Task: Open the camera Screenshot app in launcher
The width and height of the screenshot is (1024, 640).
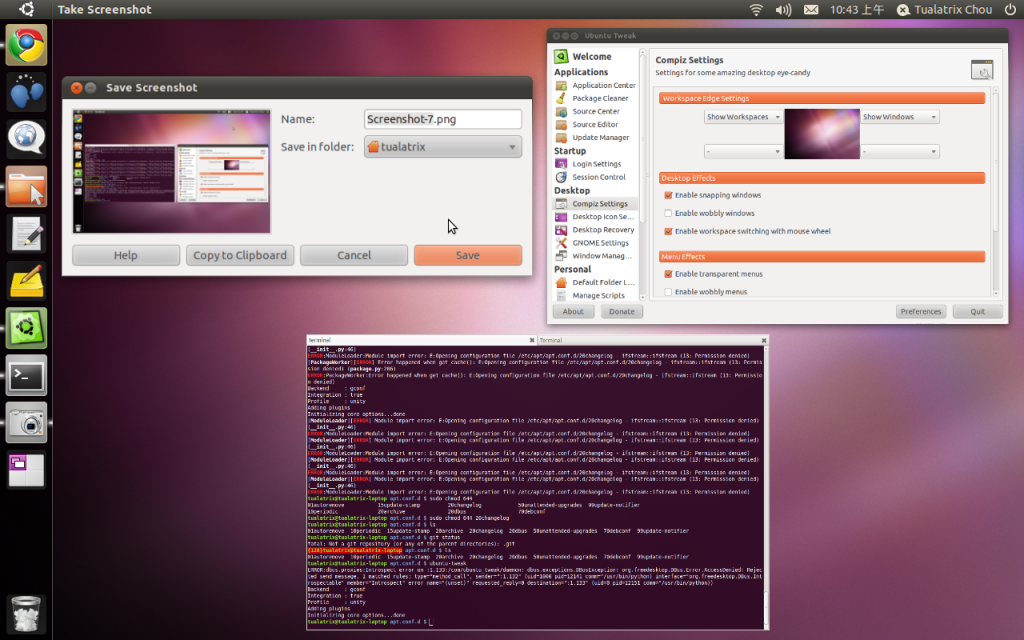Action: [x=26, y=423]
